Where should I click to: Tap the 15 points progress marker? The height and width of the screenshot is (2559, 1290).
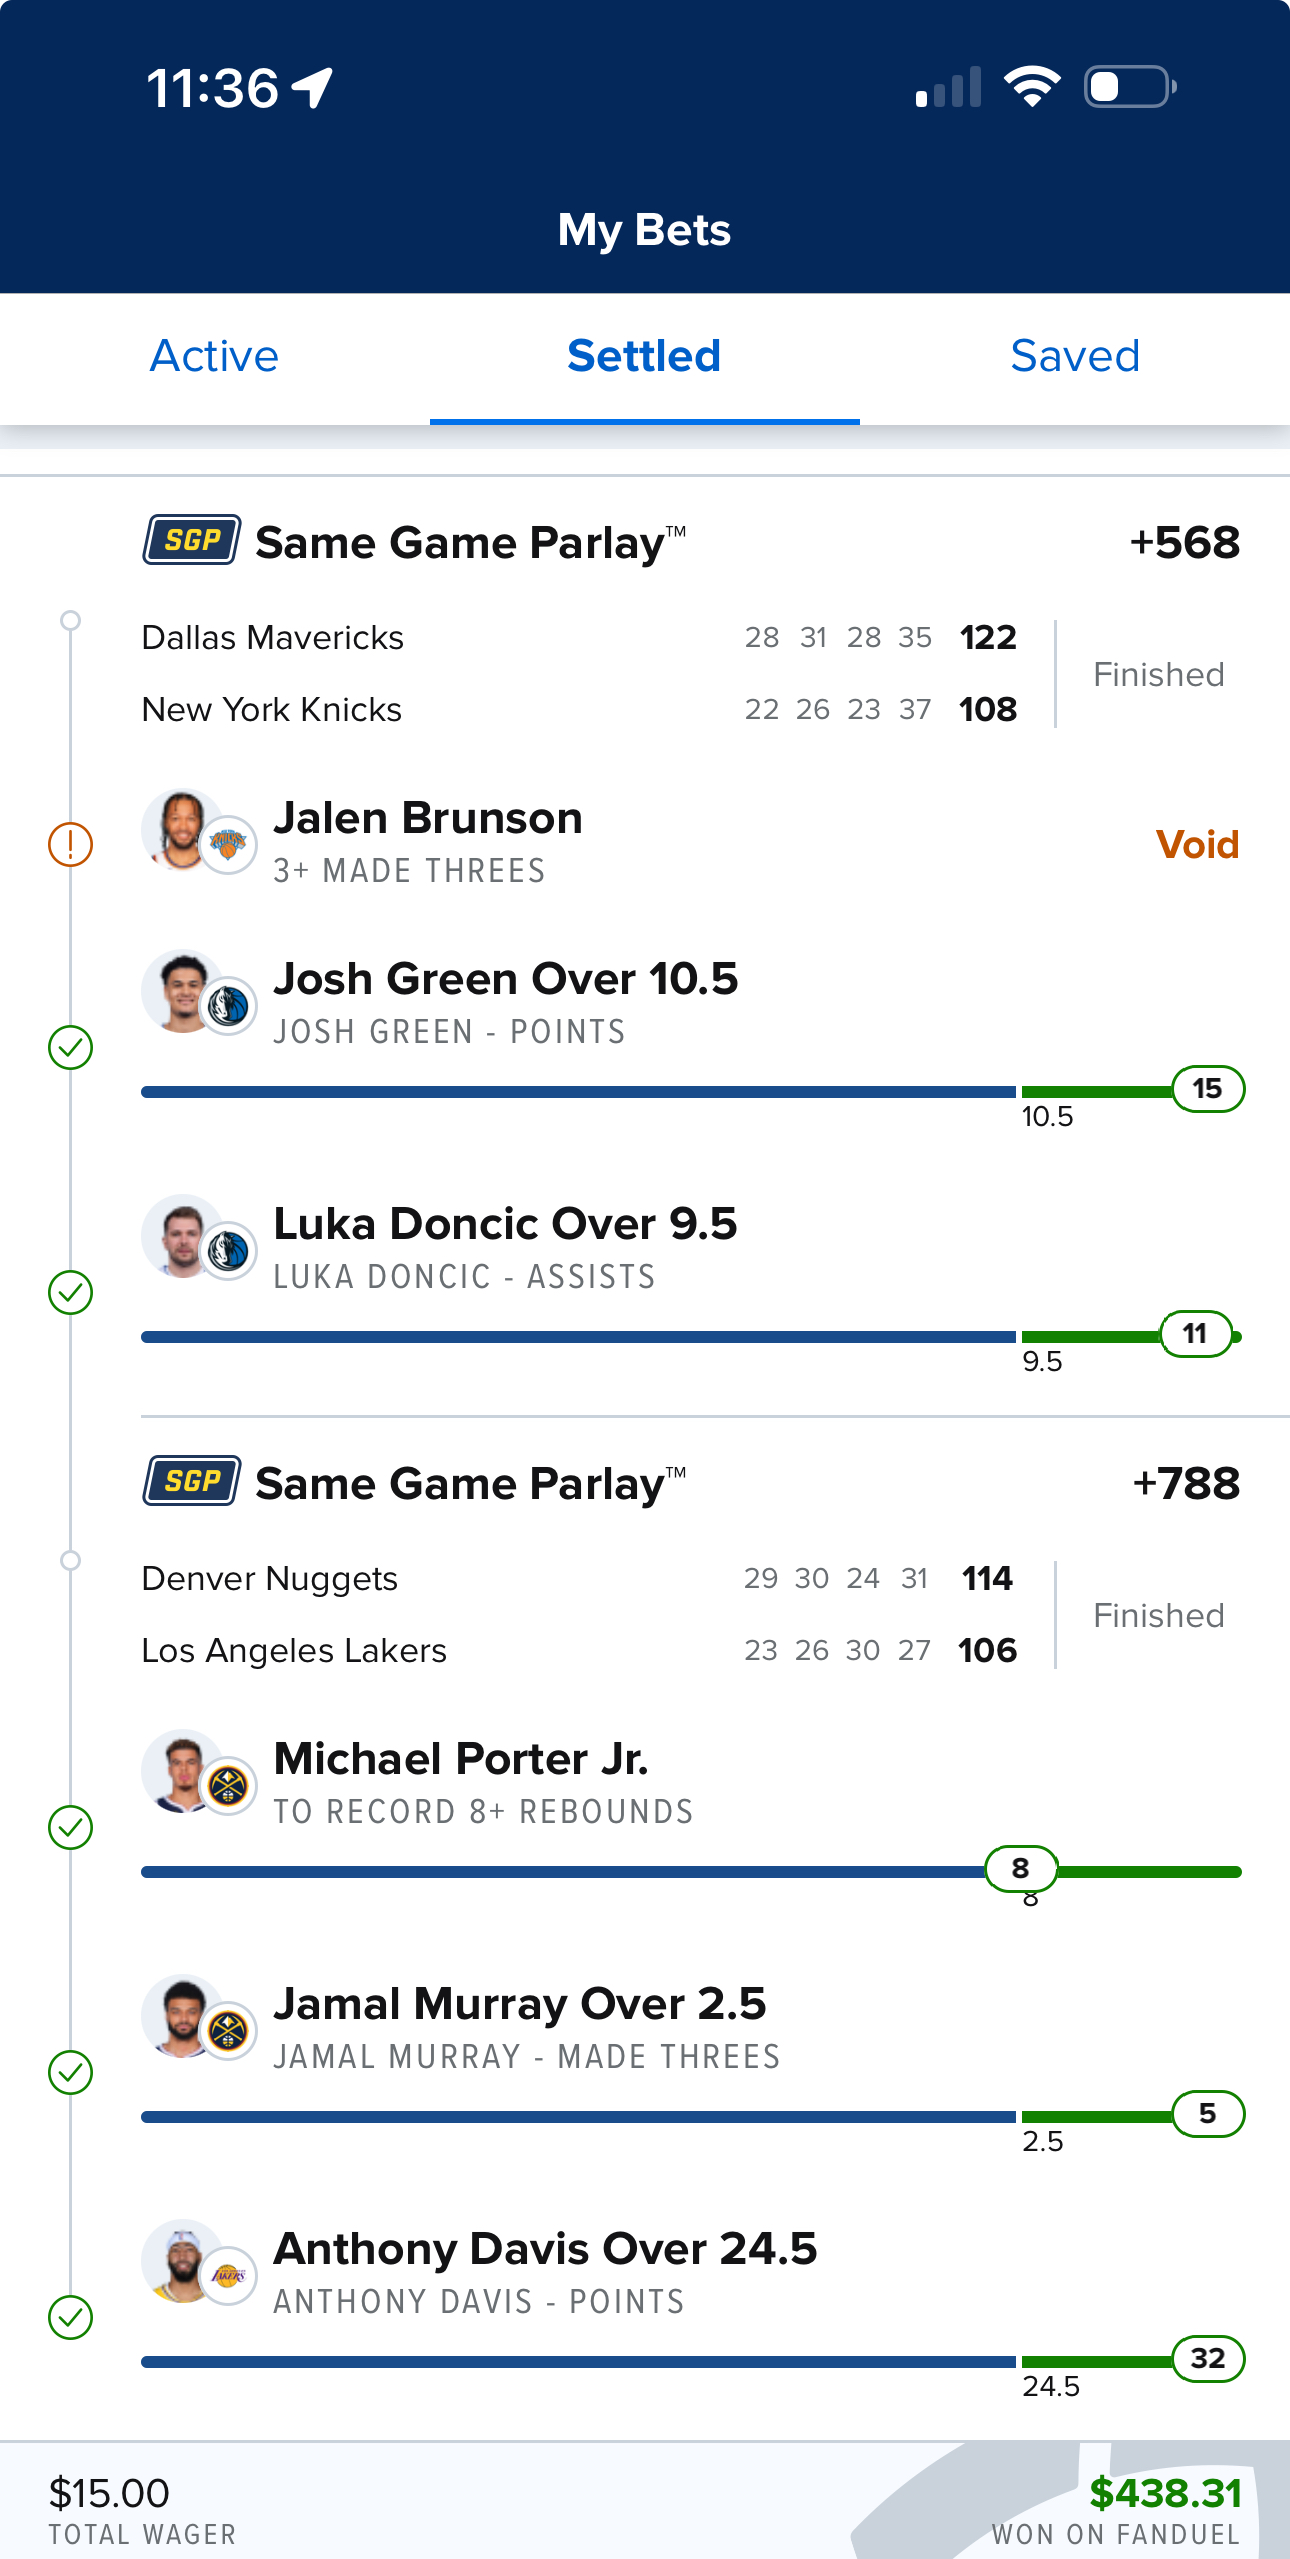coord(1208,1089)
